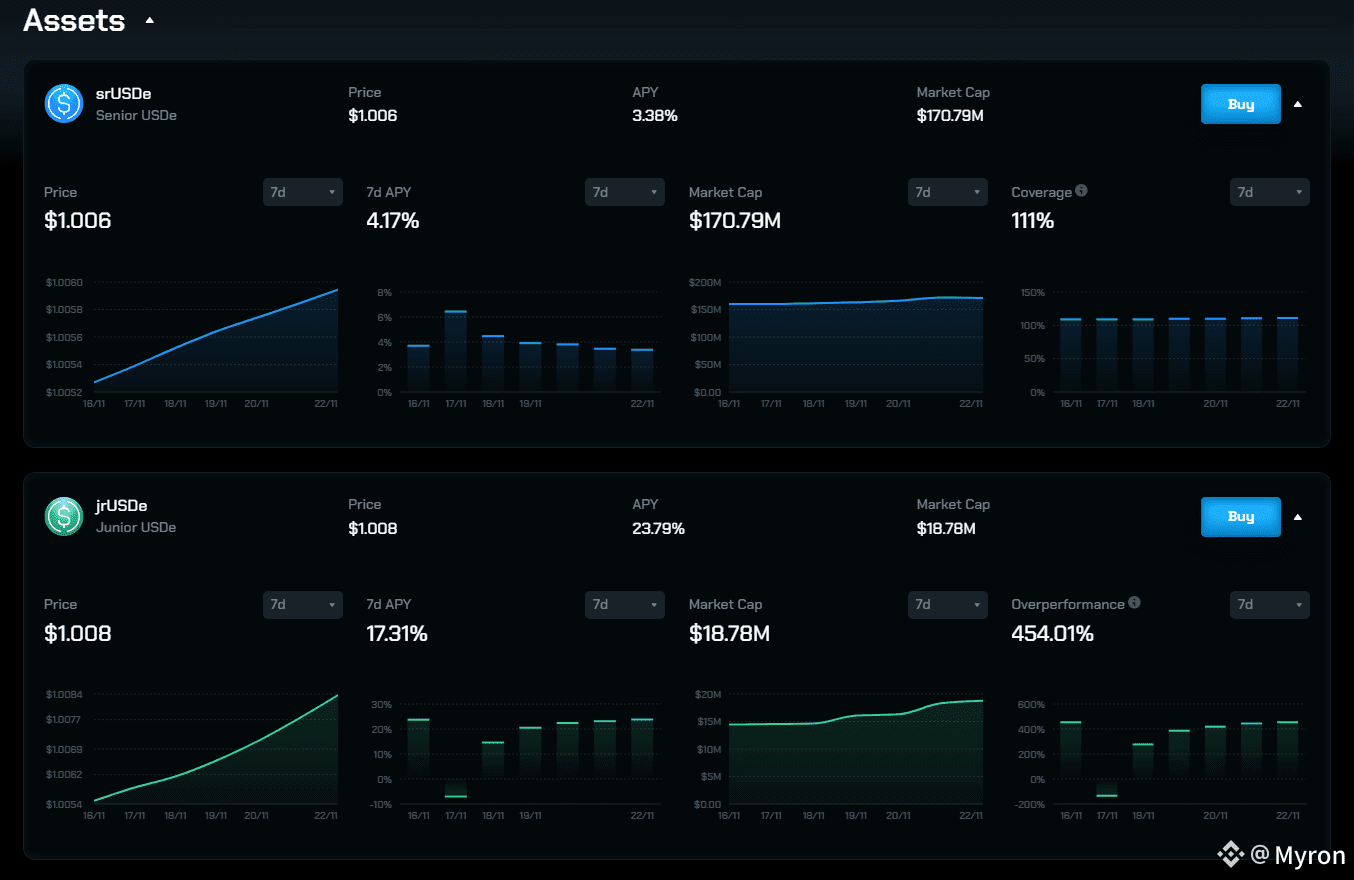Open the 7d dropdown for srUSDe 7d APY chart
This screenshot has width=1354, height=880.
click(x=625, y=192)
